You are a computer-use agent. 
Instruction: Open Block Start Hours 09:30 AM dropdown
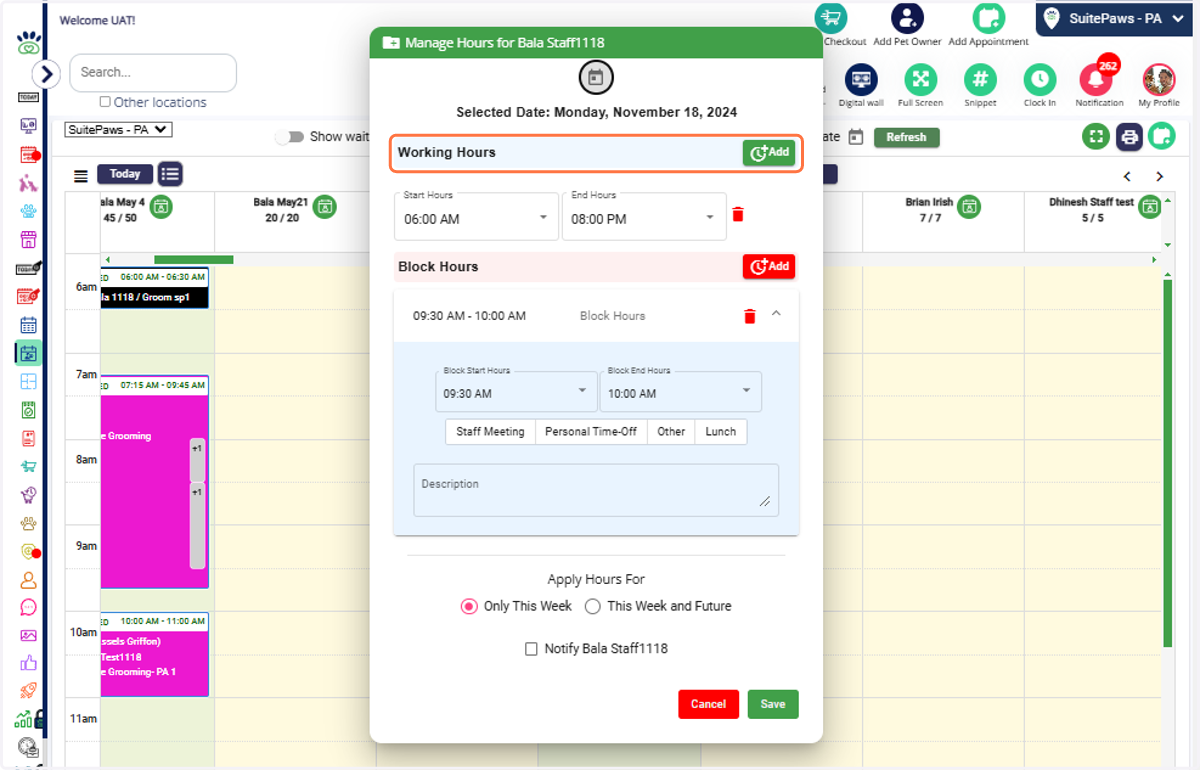[x=516, y=391]
